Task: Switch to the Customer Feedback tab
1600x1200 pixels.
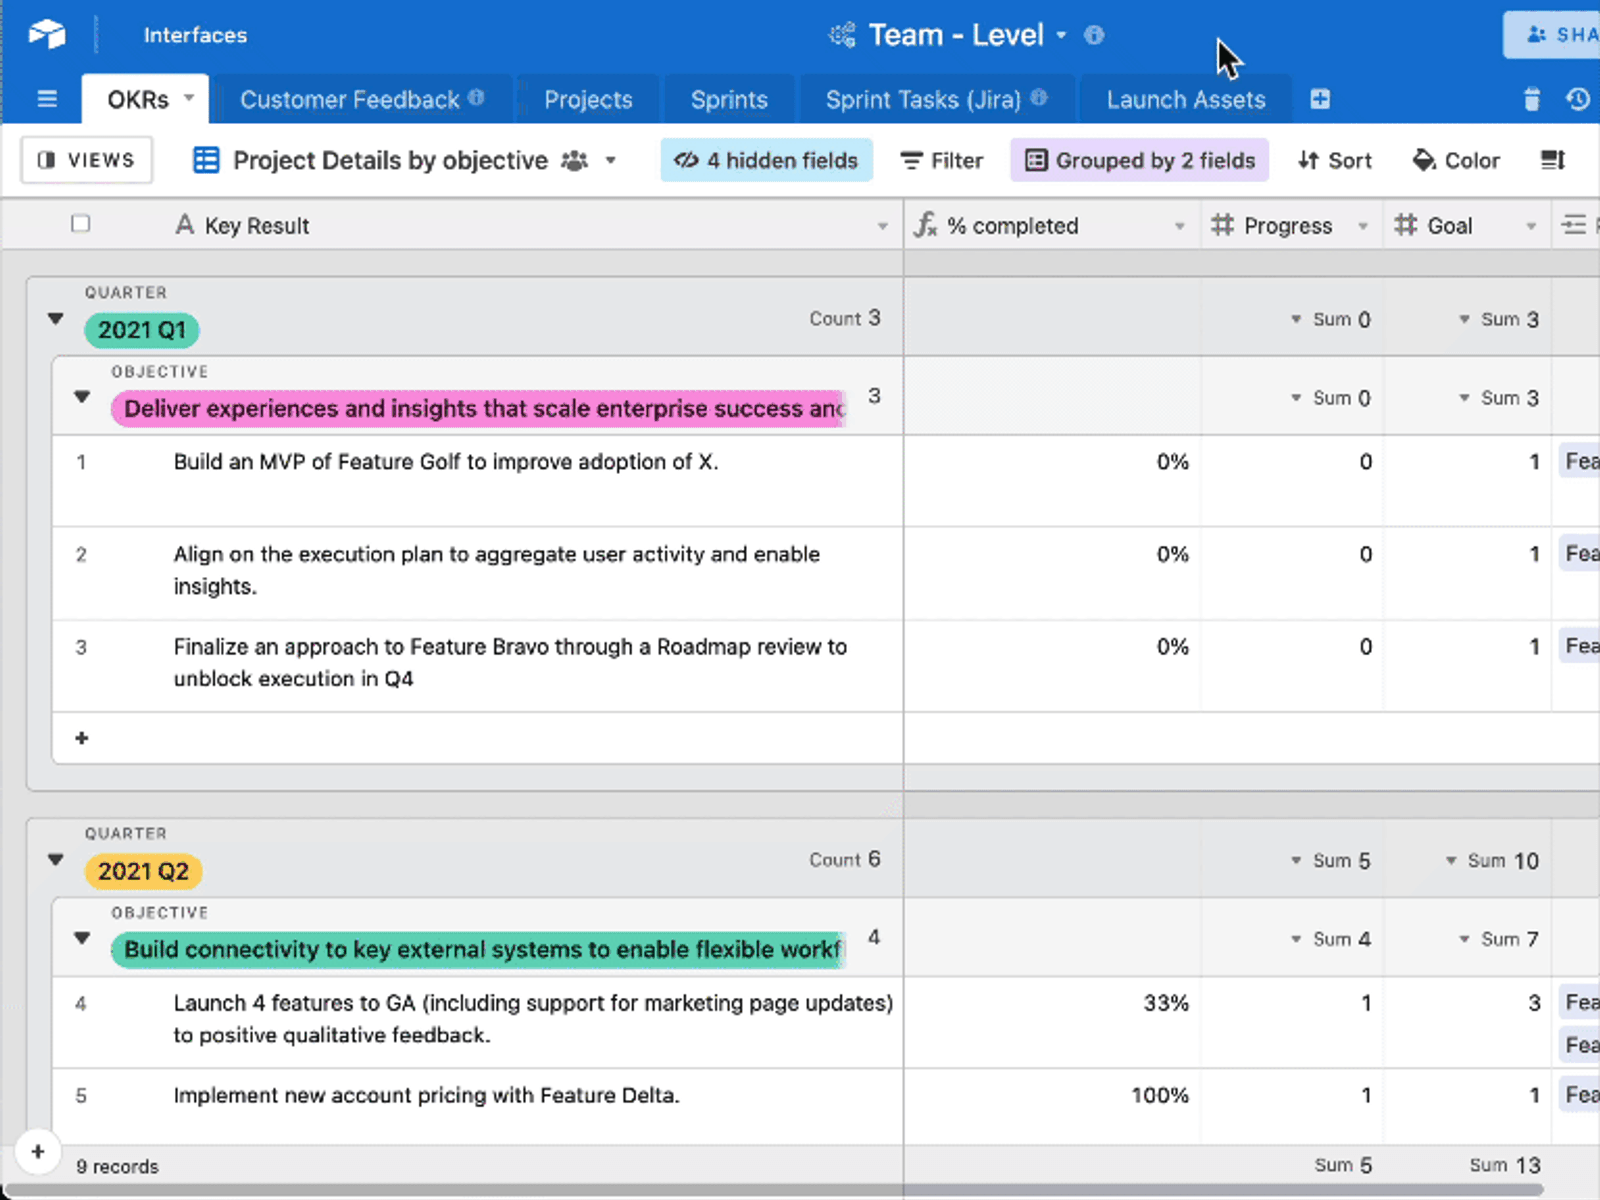Action: pos(362,99)
